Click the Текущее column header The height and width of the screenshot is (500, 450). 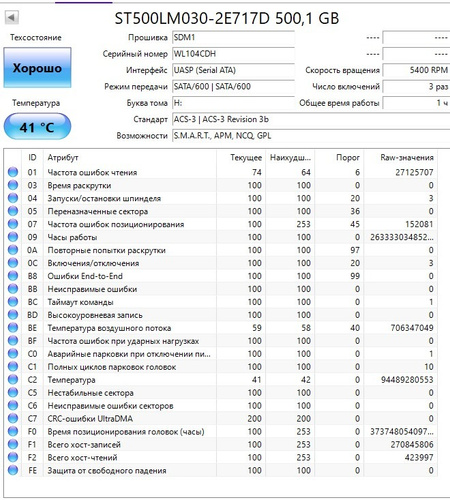click(241, 157)
